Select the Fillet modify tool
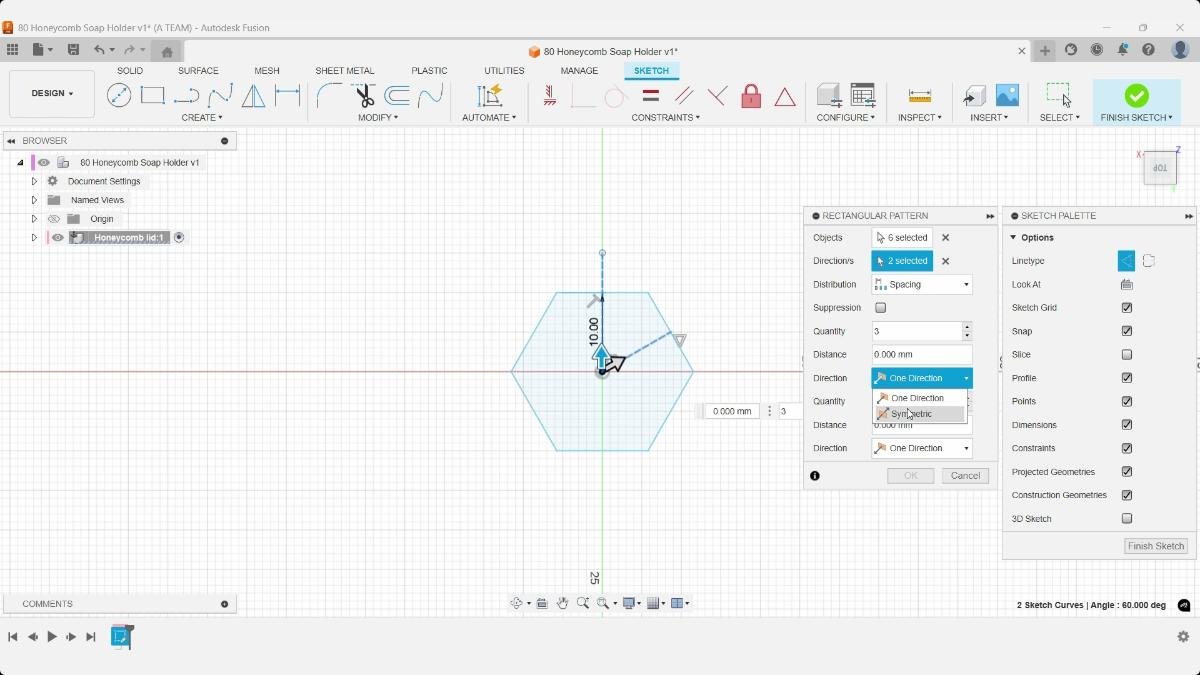This screenshot has height=675, width=1200. point(330,95)
